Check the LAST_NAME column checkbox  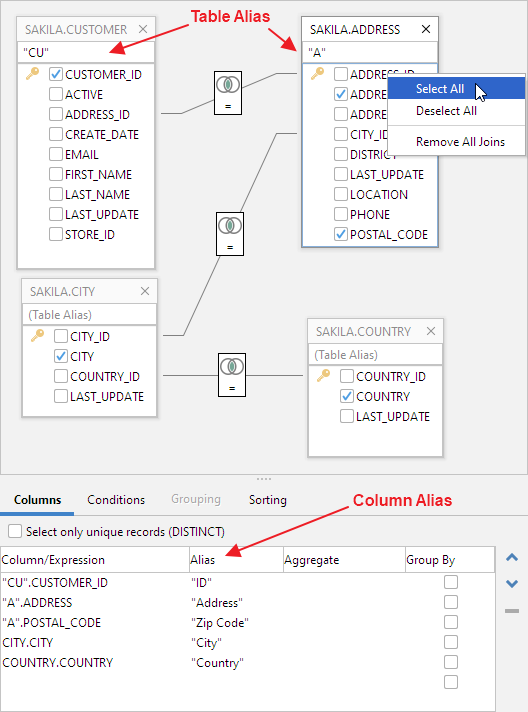pyautogui.click(x=56, y=194)
